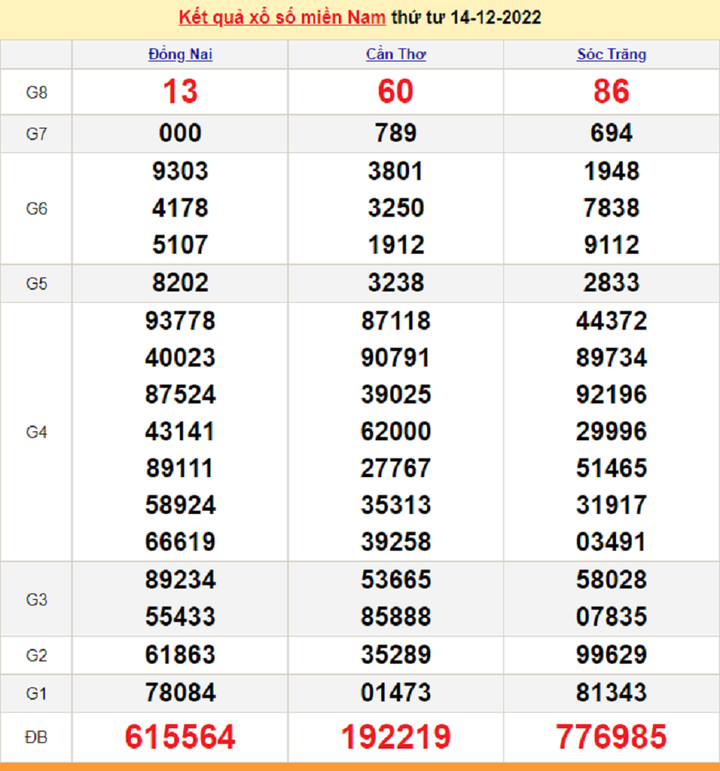Open the Sóc Trăng province link
The image size is (720, 771).
pyautogui.click(x=611, y=54)
